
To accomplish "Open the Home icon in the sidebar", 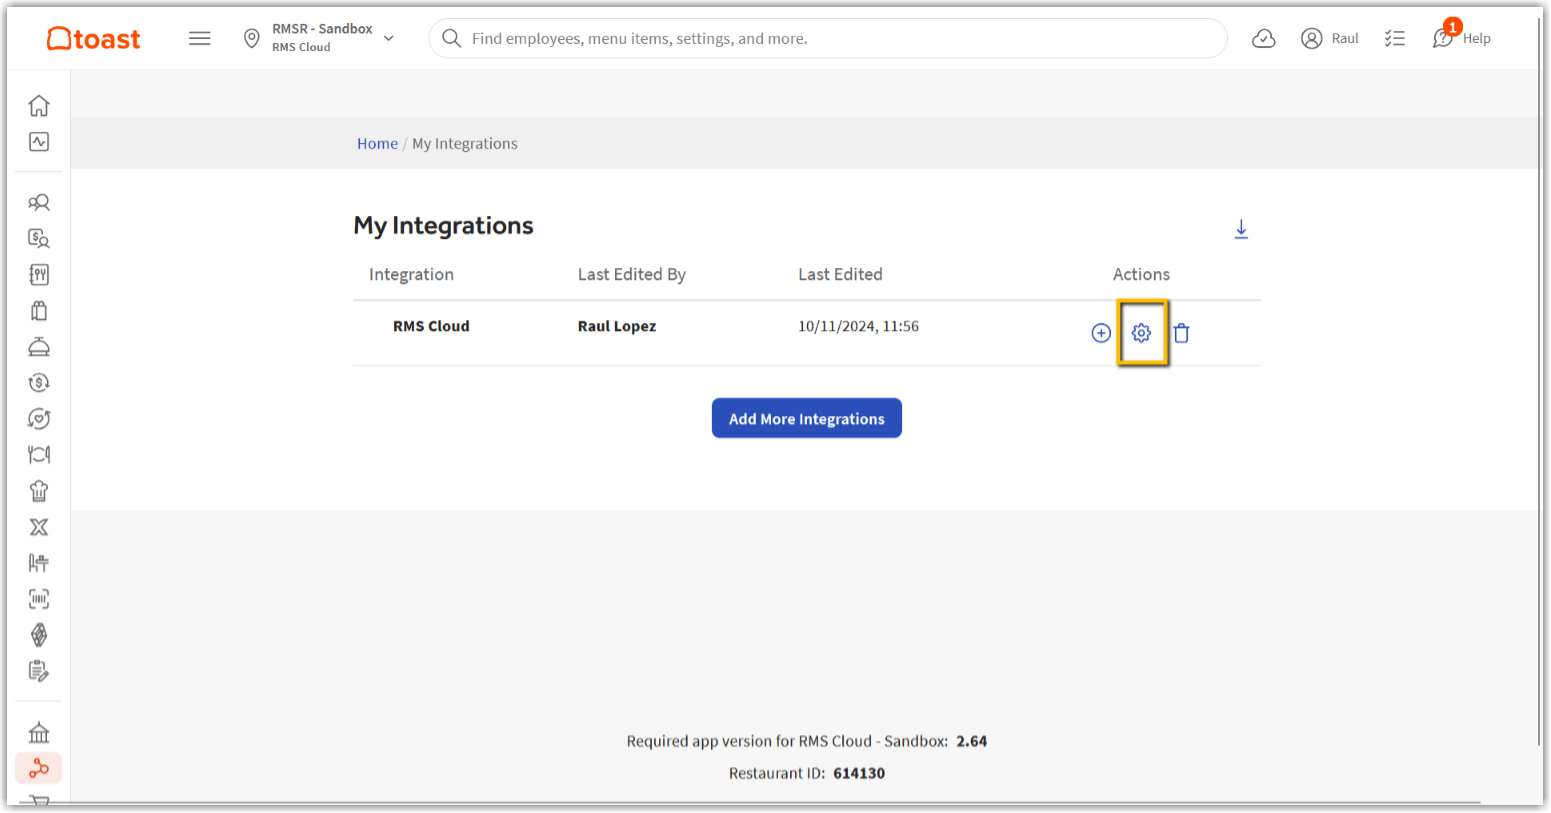I will pos(39,105).
